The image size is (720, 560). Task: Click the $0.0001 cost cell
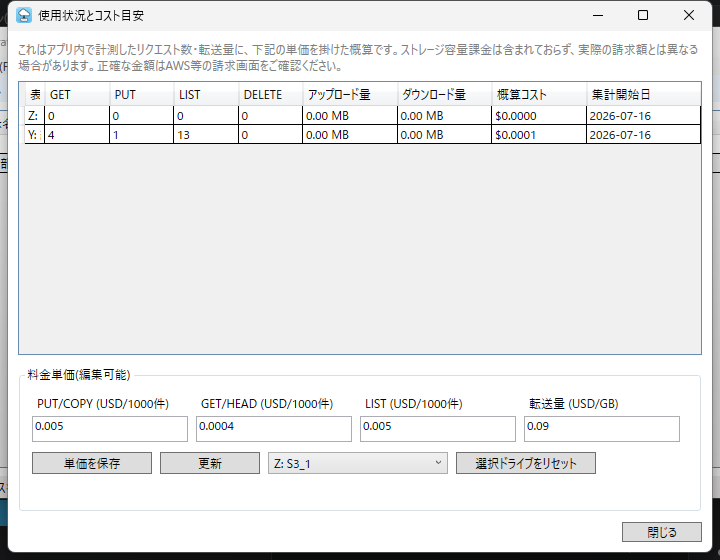539,134
